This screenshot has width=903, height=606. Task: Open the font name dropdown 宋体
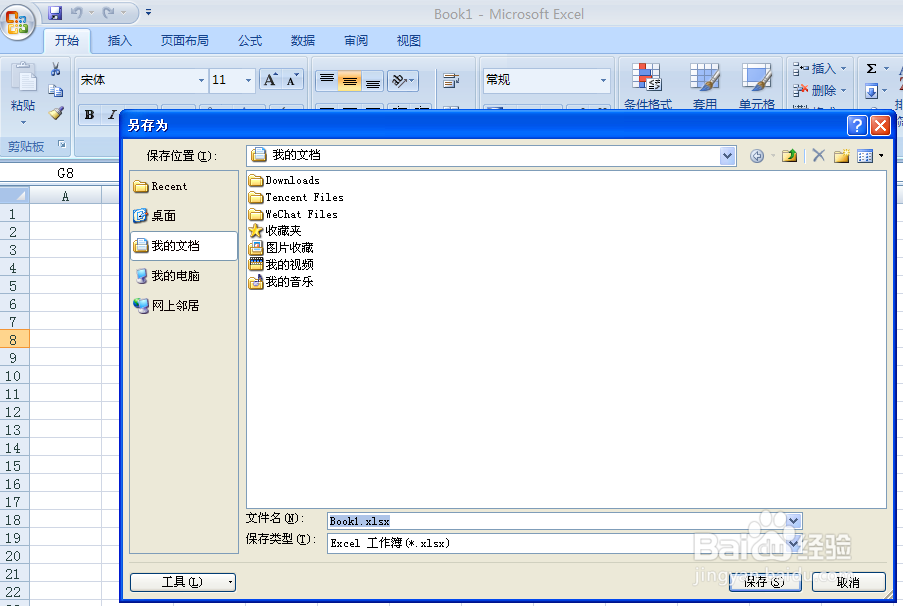pos(201,80)
